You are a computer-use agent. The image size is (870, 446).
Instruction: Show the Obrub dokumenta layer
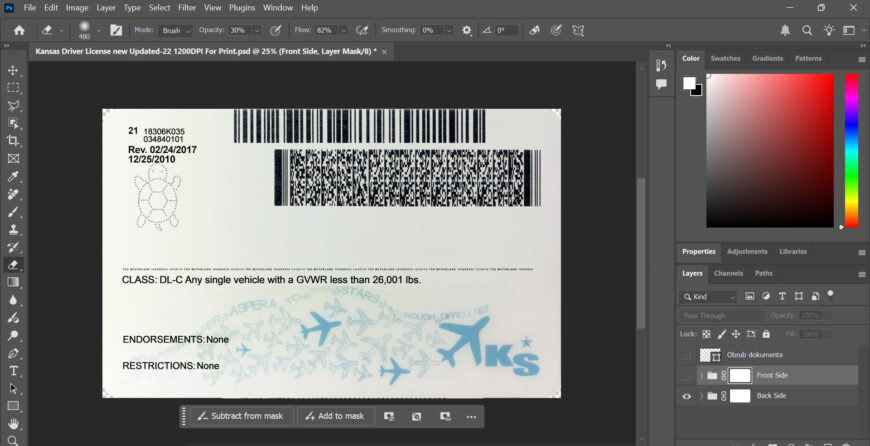(x=686, y=355)
